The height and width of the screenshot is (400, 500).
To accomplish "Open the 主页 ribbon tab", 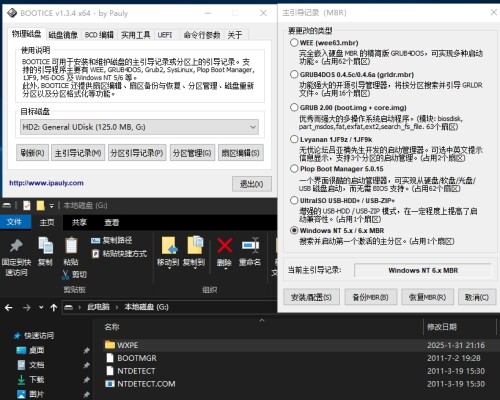I will point(47,222).
